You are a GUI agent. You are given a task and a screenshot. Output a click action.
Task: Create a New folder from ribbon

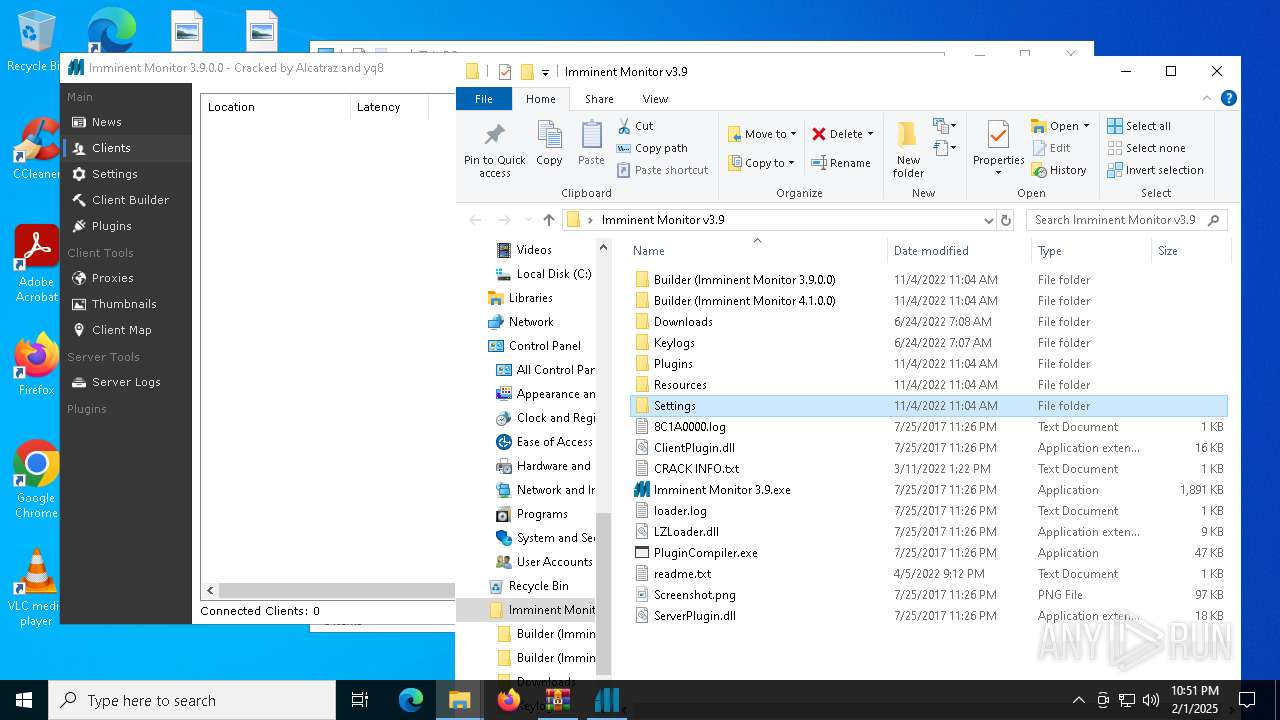click(908, 150)
